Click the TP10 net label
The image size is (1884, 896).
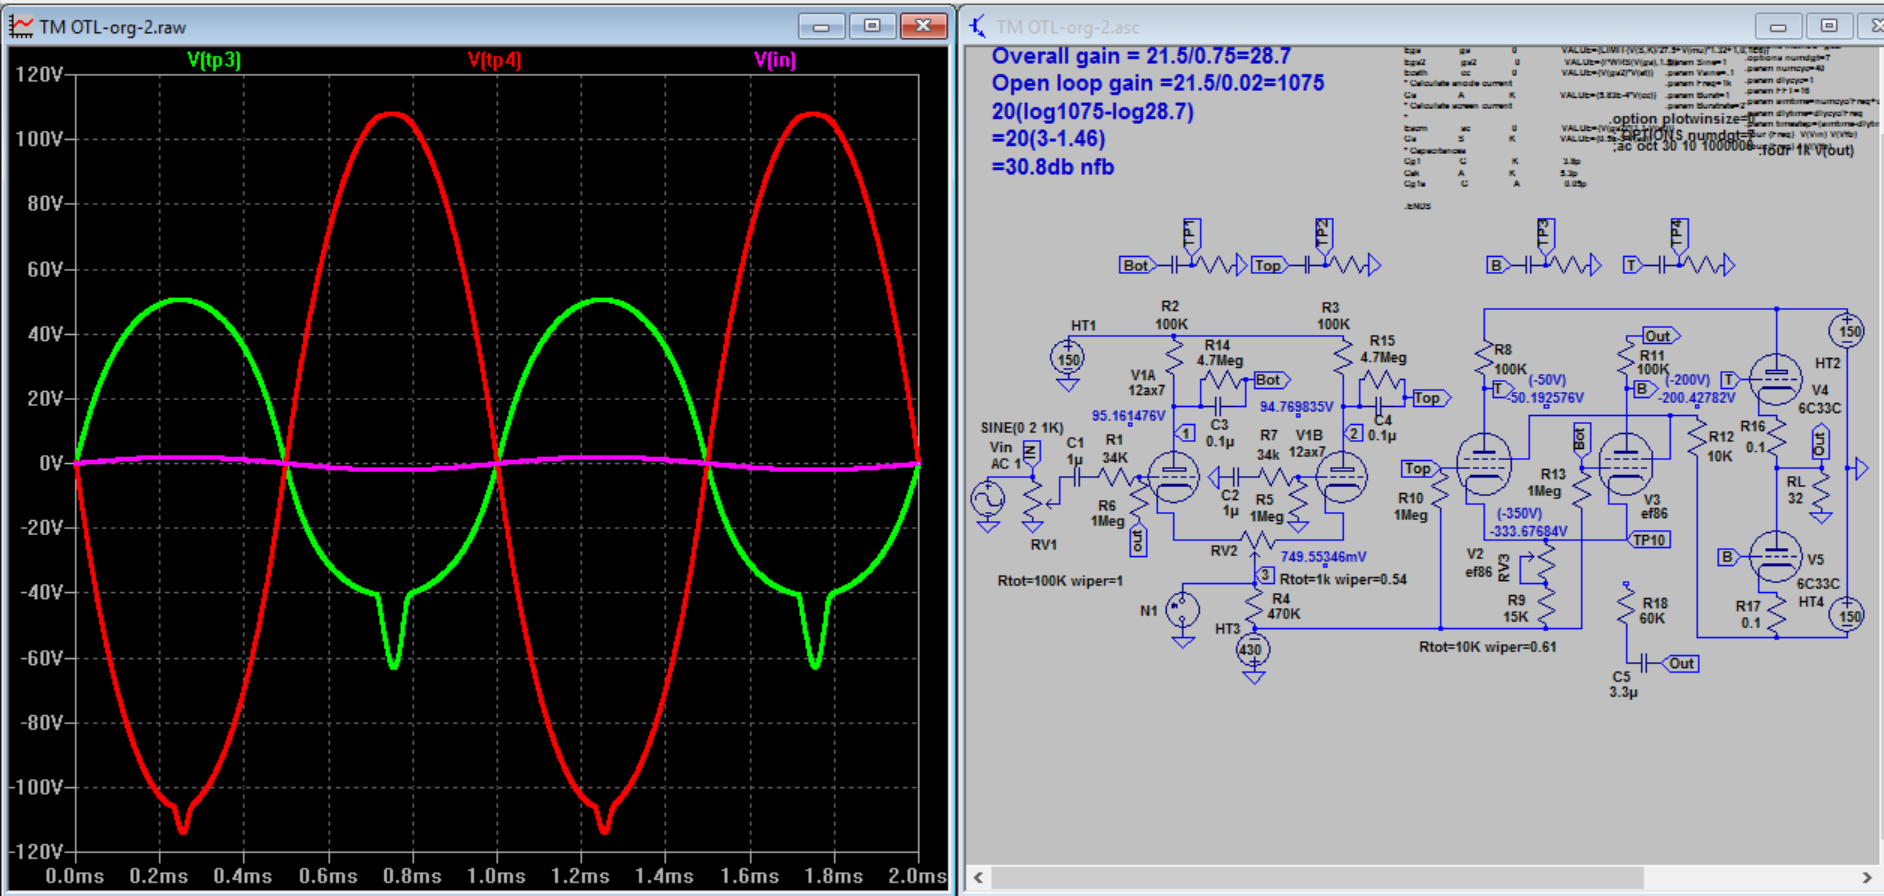coord(1650,540)
